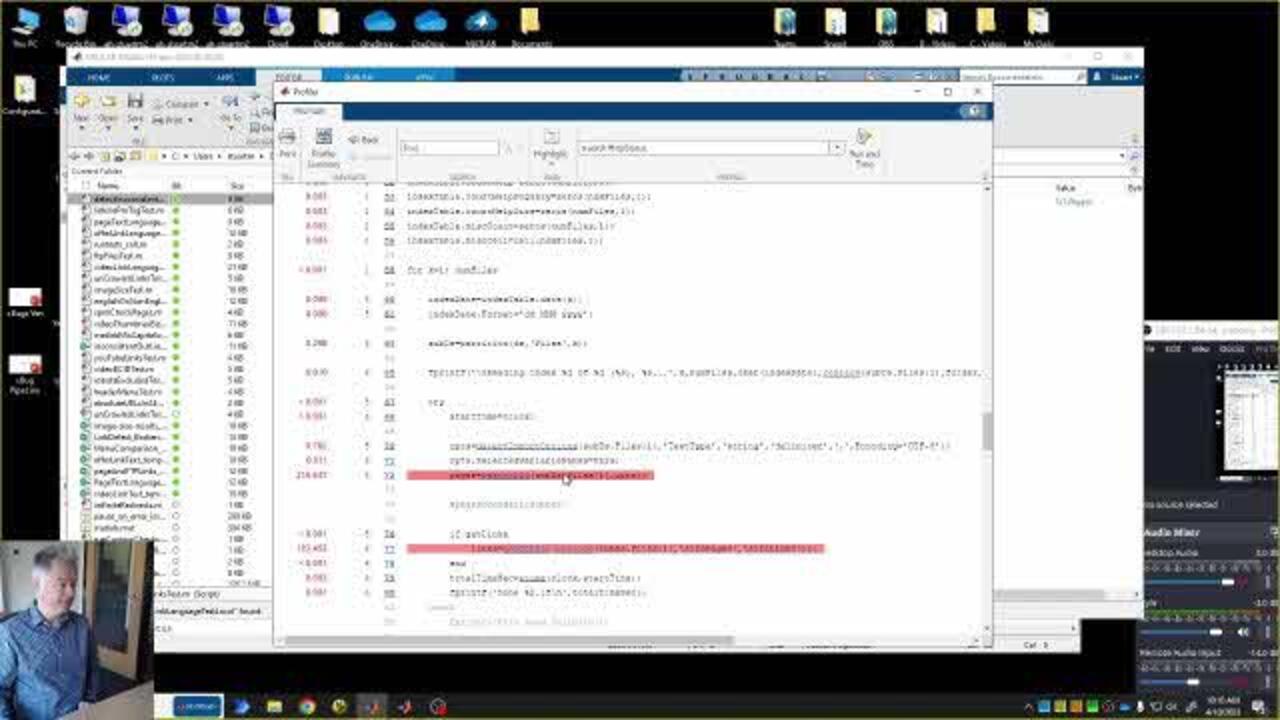This screenshot has width=1280, height=720.
Task: Click the Find text field in Profiler
Action: click(x=449, y=148)
